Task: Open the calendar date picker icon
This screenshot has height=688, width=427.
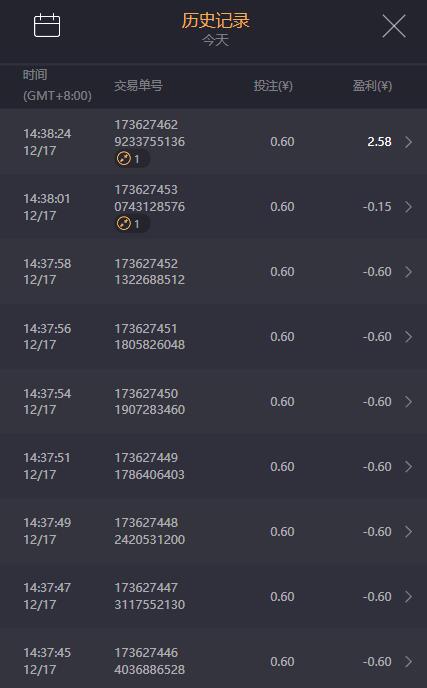Action: [47, 25]
